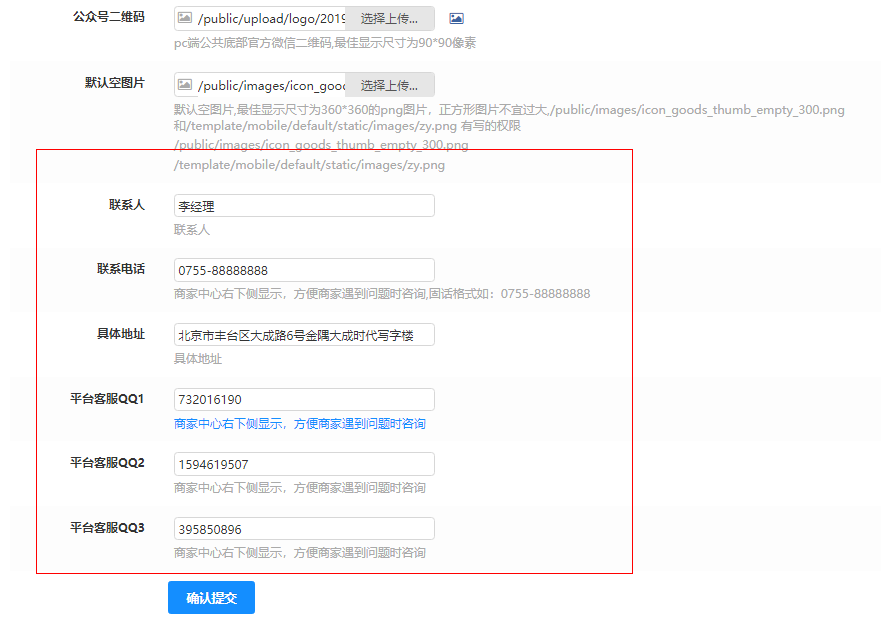Click the 默认空图片 file path text
This screenshot has height=631, width=881.
tap(270, 85)
